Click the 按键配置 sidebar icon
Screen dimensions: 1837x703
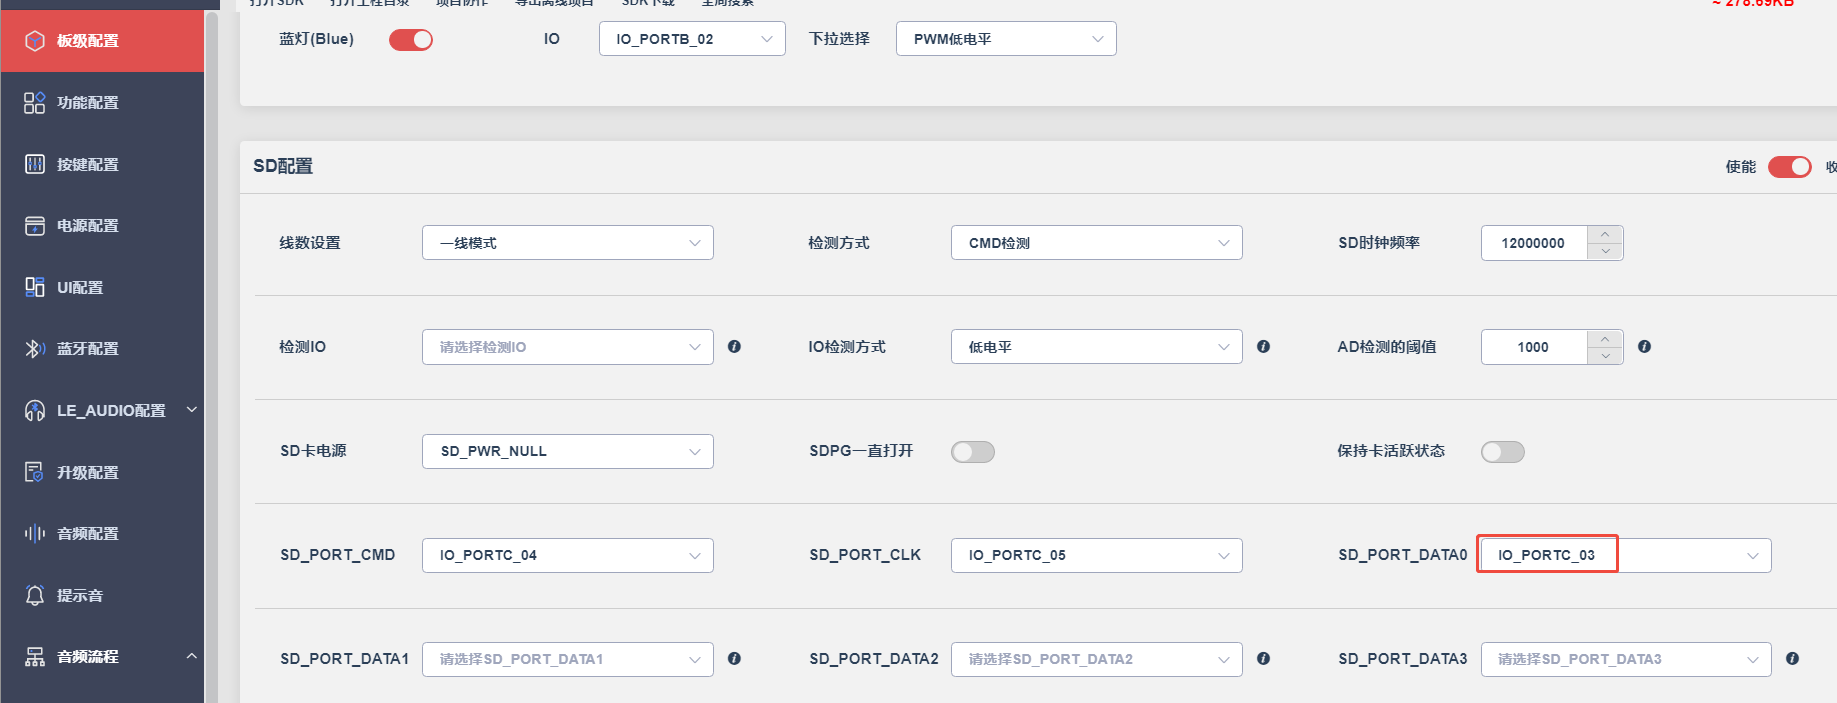35,164
